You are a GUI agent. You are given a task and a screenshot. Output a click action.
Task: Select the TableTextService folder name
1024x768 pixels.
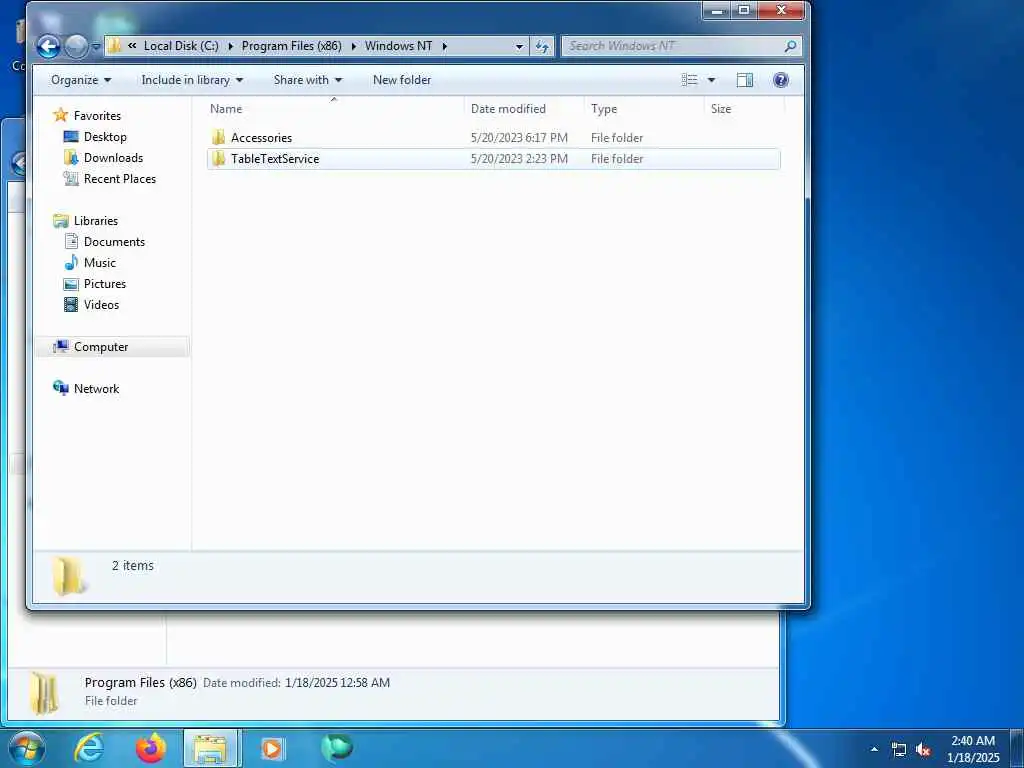[275, 159]
